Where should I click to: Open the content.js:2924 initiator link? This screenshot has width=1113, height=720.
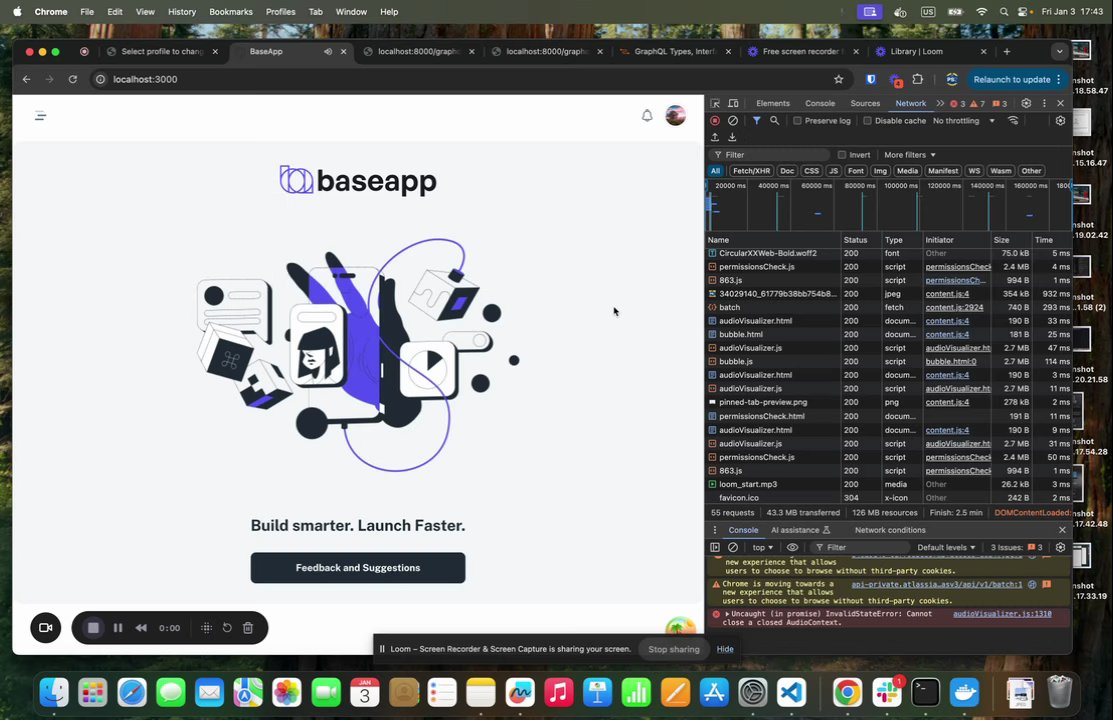coord(954,307)
